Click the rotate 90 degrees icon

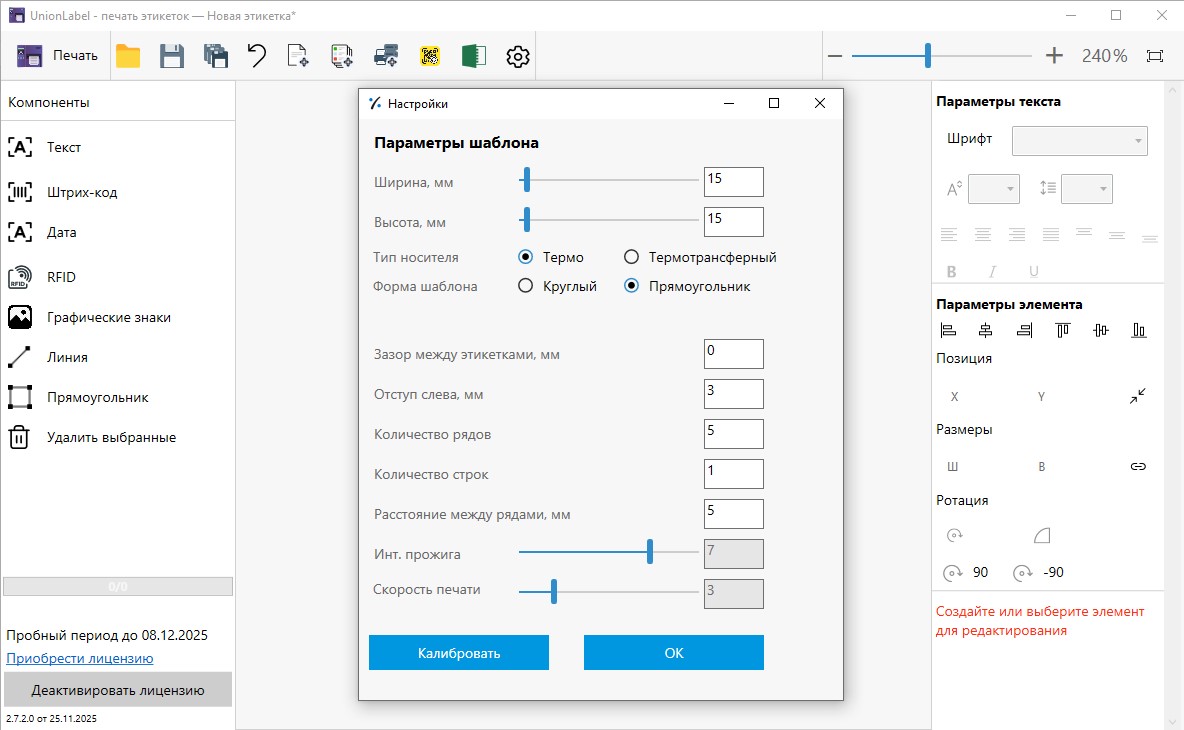[x=955, y=573]
